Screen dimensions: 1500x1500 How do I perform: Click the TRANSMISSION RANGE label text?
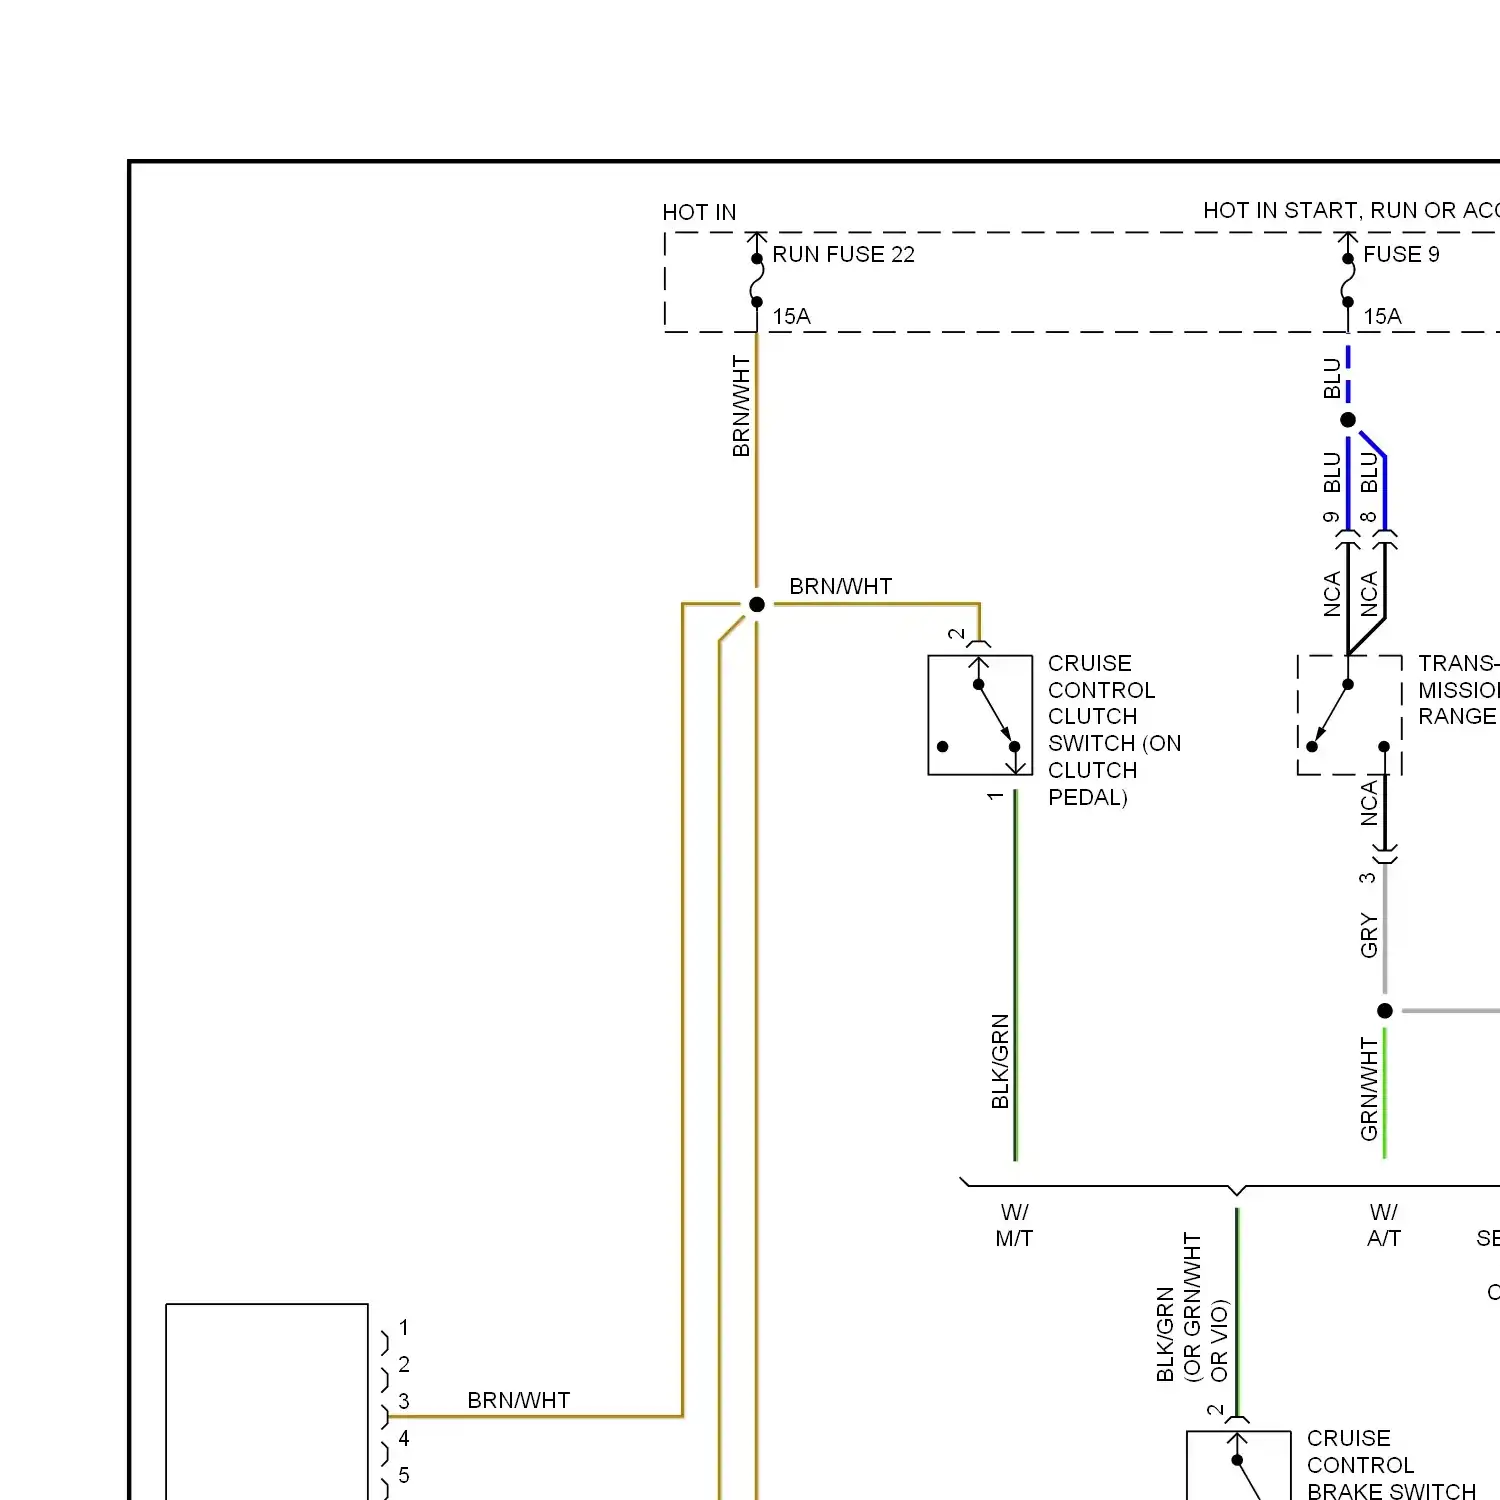click(x=1458, y=690)
